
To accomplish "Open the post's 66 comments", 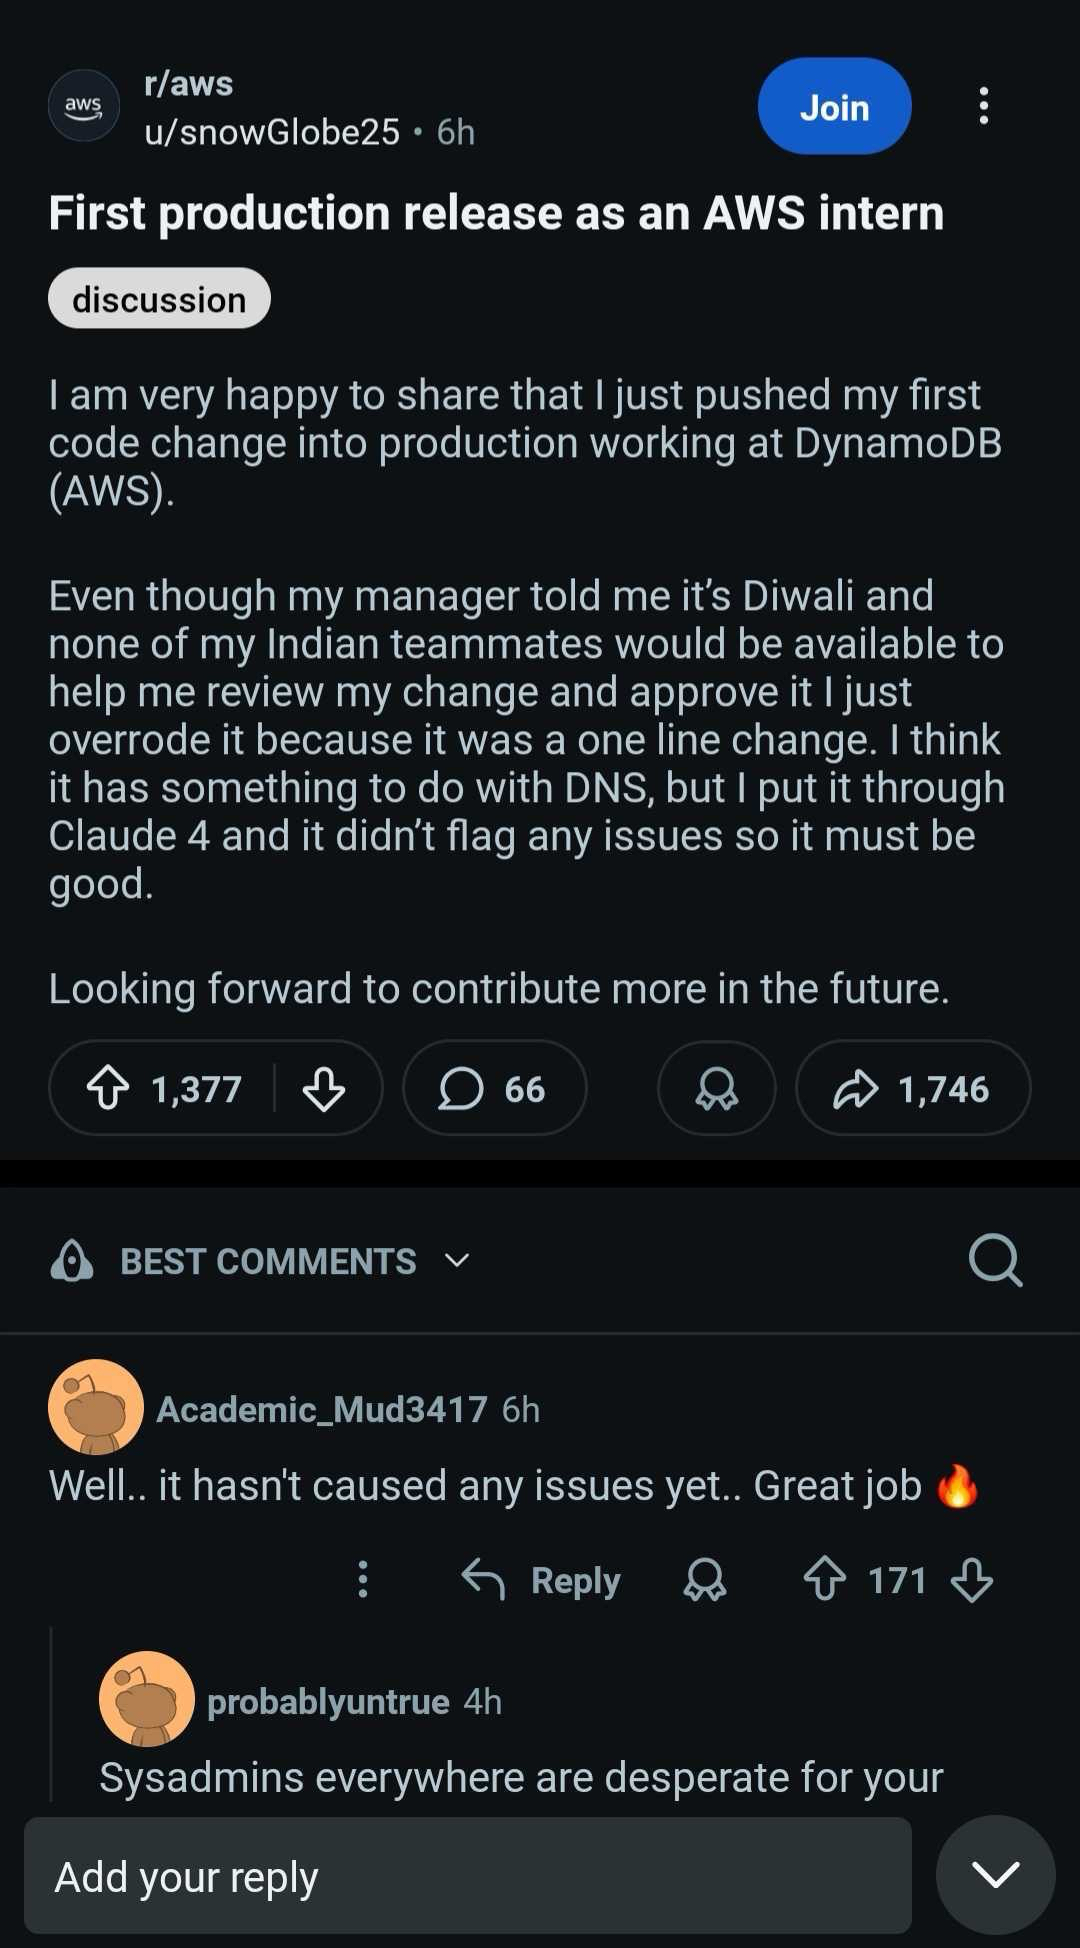I will click(x=494, y=1088).
